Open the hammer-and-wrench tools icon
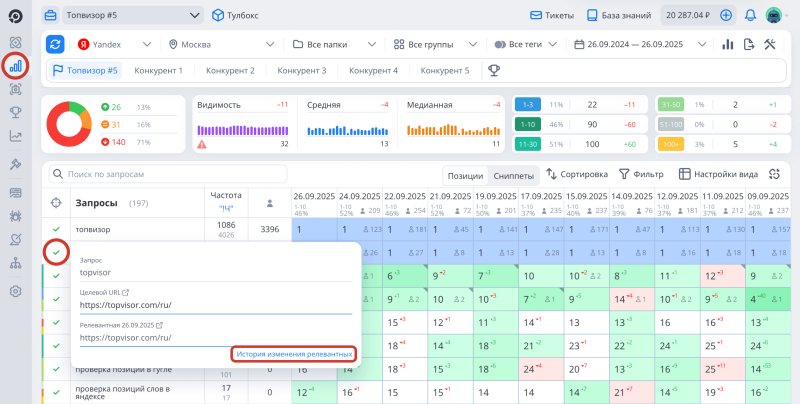The width and height of the screenshot is (800, 404). (770, 44)
